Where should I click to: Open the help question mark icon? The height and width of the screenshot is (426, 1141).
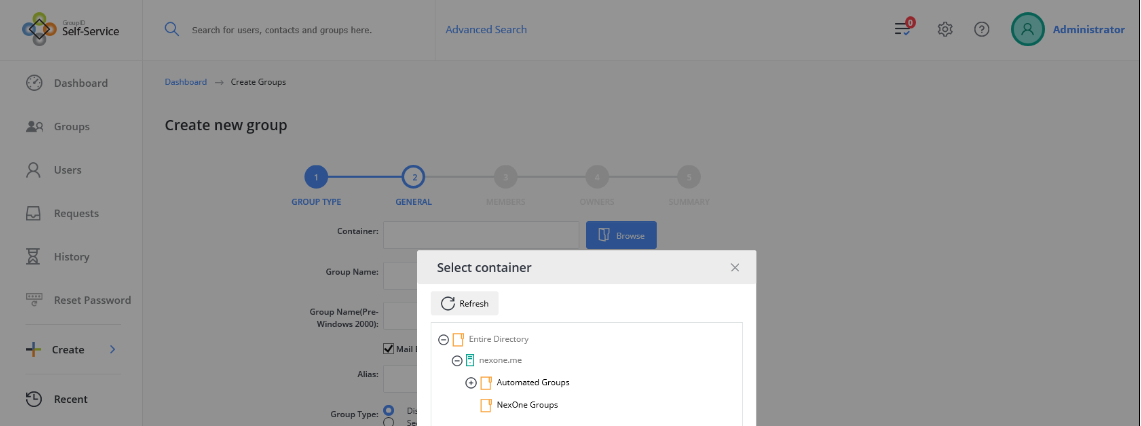click(x=982, y=29)
